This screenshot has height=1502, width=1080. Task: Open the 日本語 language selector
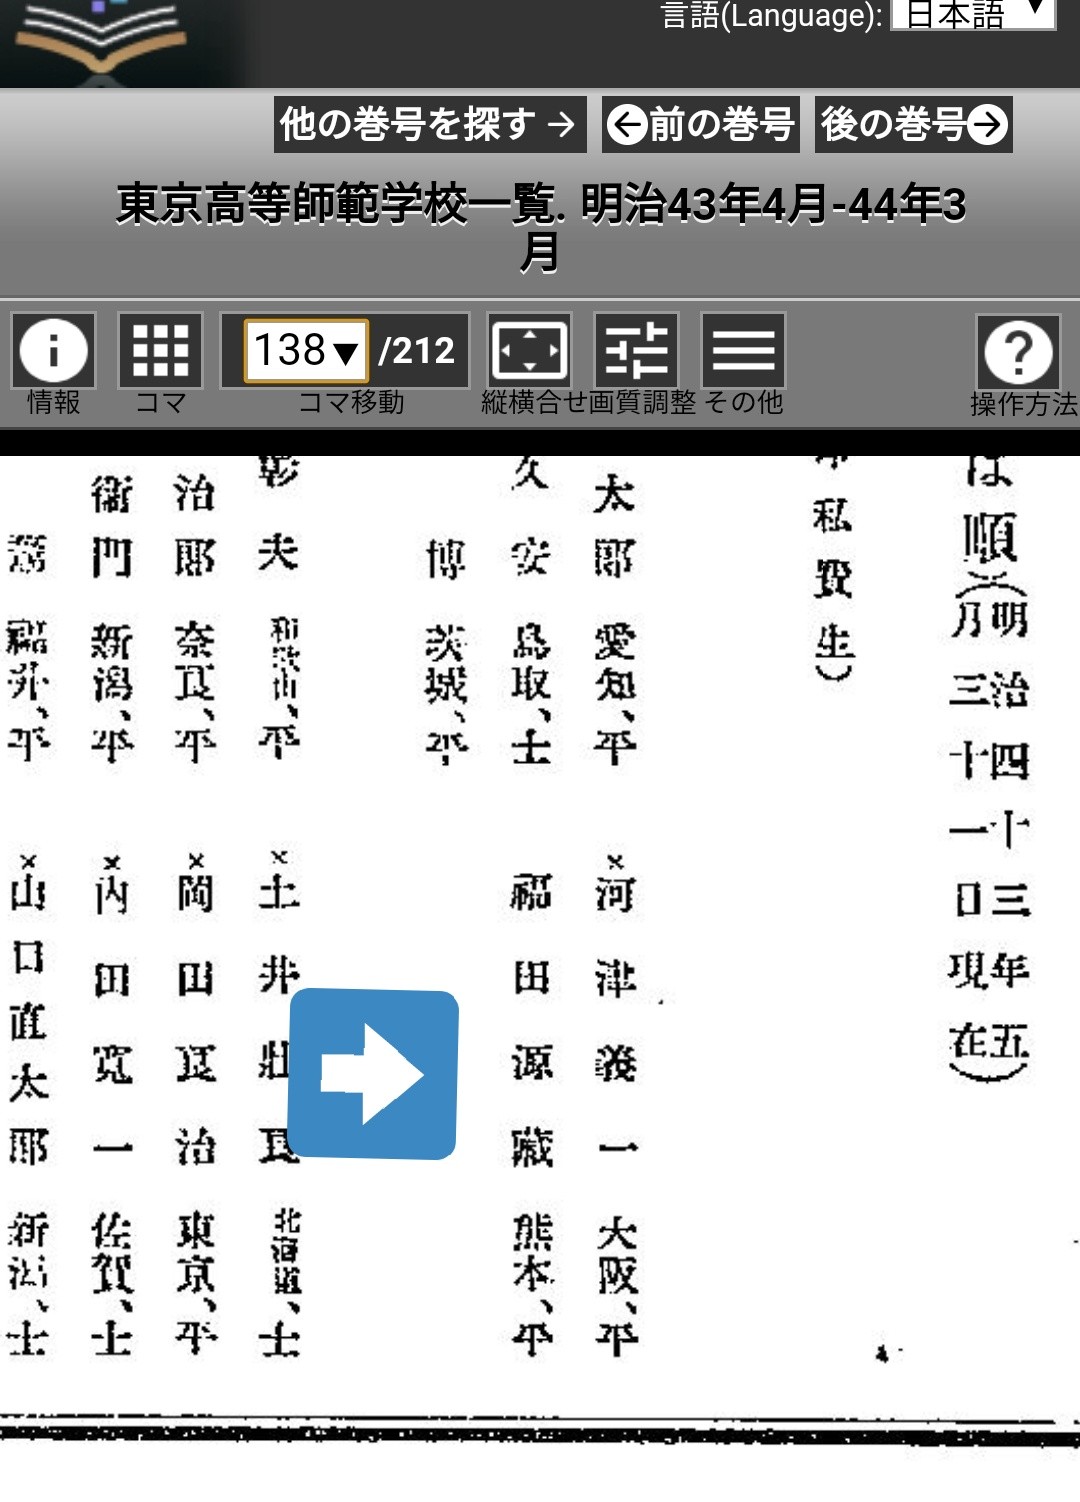point(972,15)
